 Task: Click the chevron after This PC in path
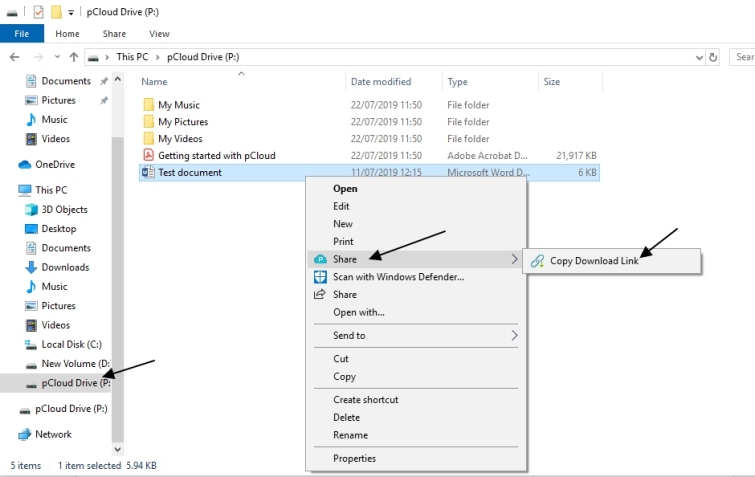157,57
